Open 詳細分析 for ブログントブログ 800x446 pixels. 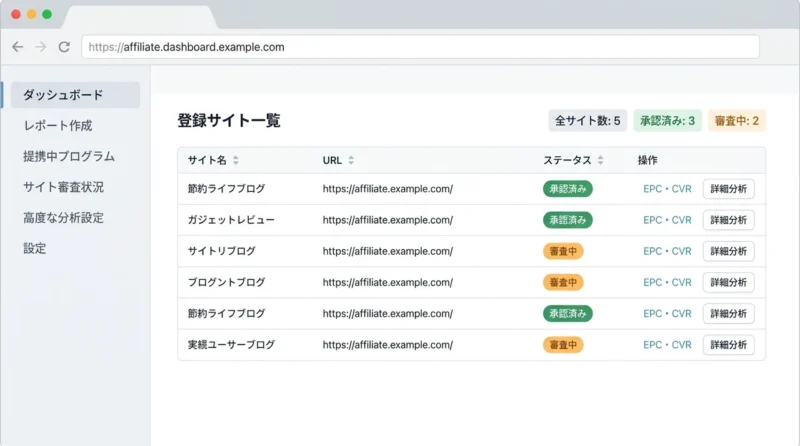[729, 282]
